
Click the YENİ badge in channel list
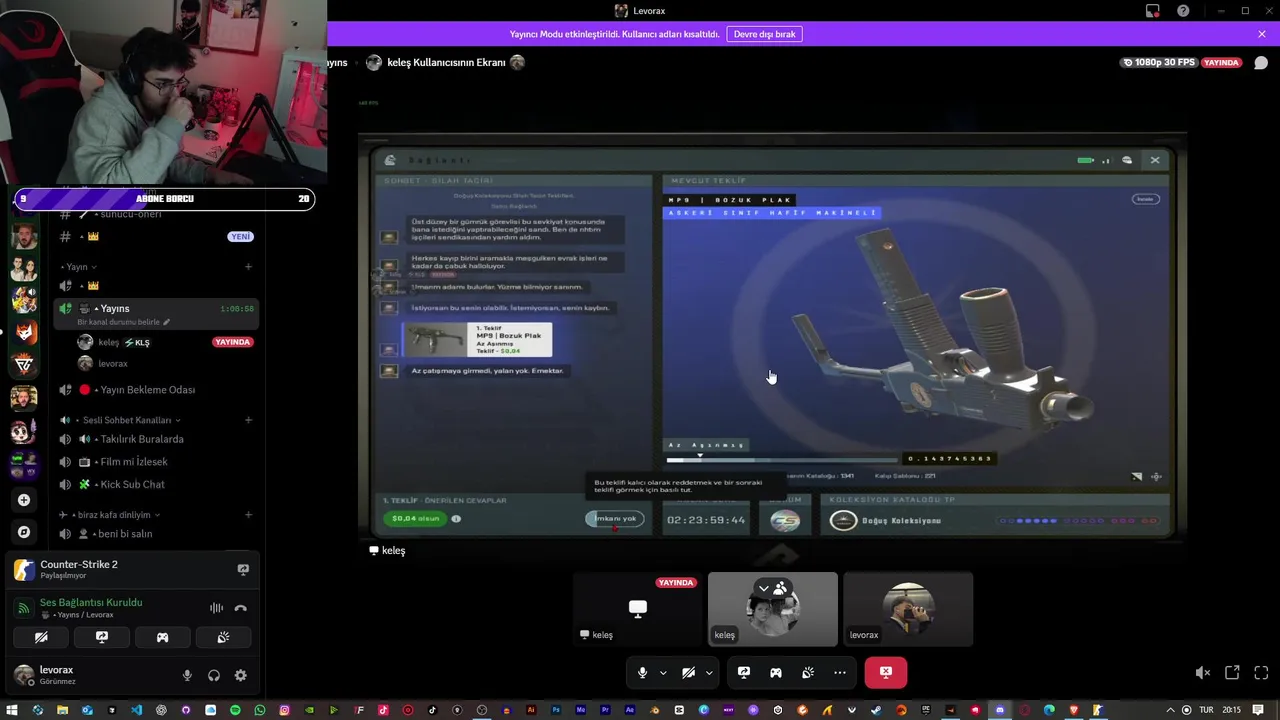point(240,237)
